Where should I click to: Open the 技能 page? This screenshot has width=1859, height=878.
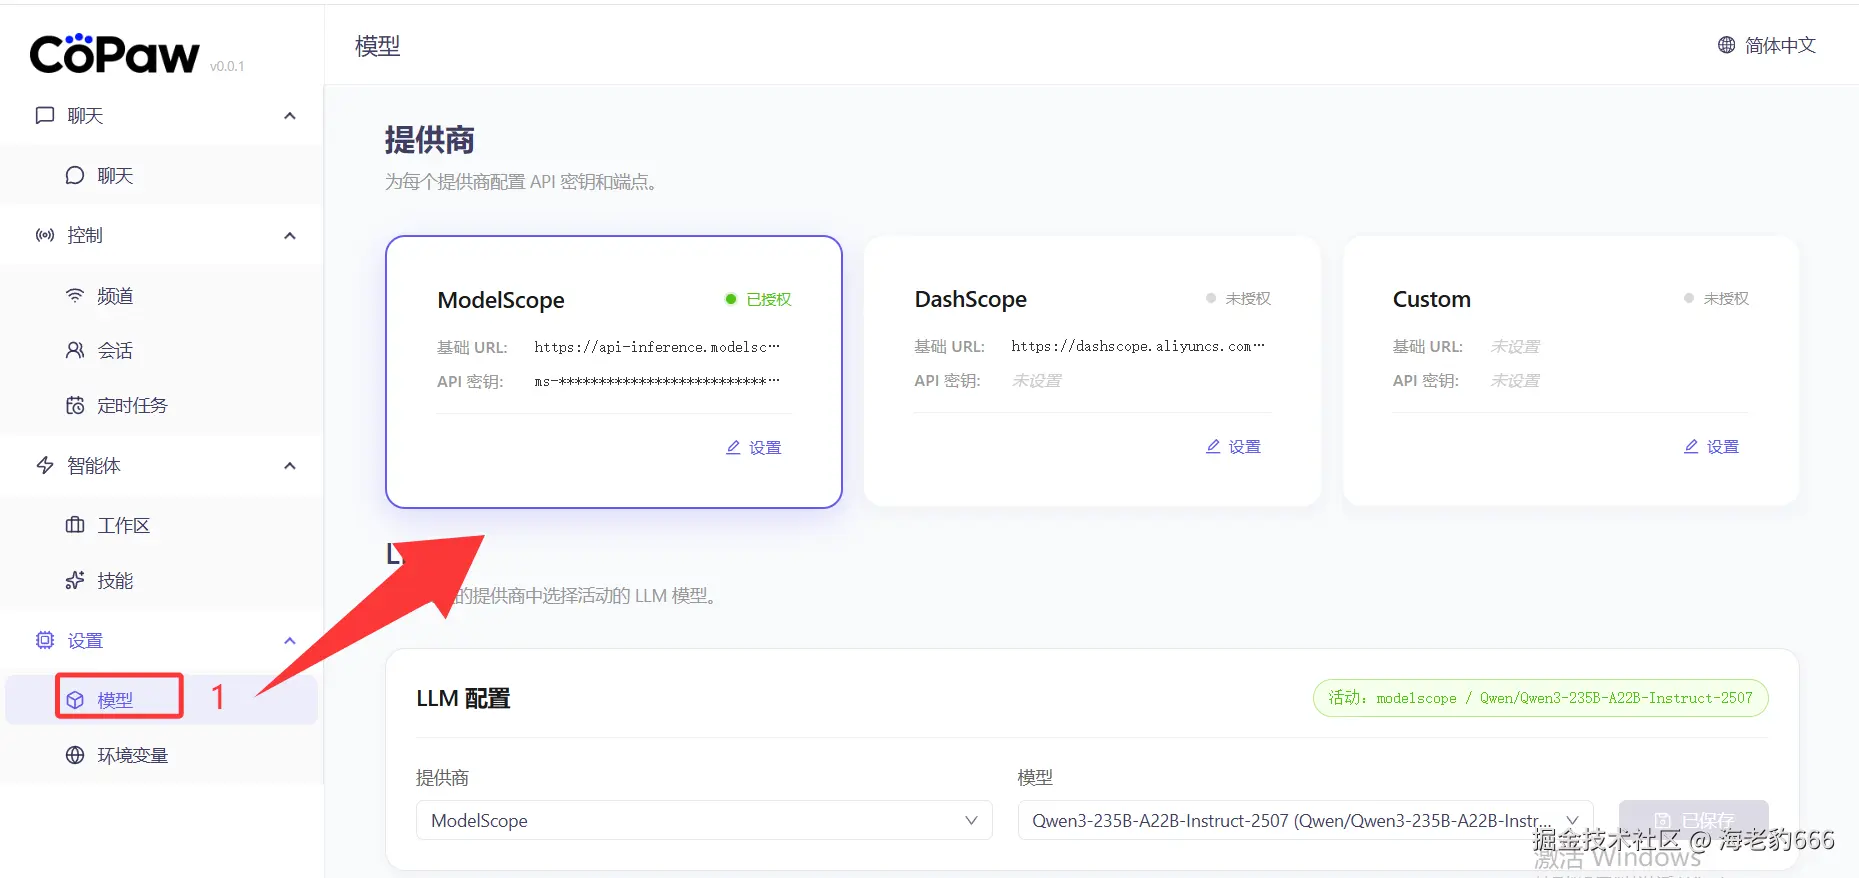(x=162, y=581)
